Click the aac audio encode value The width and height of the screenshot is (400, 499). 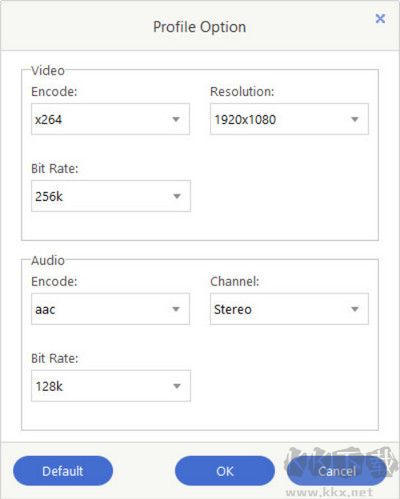pos(45,309)
